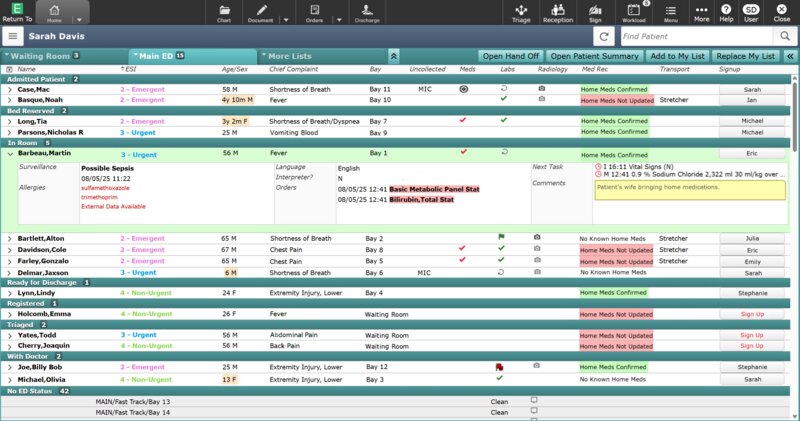Open the Document dropdown arrow

pos(286,18)
